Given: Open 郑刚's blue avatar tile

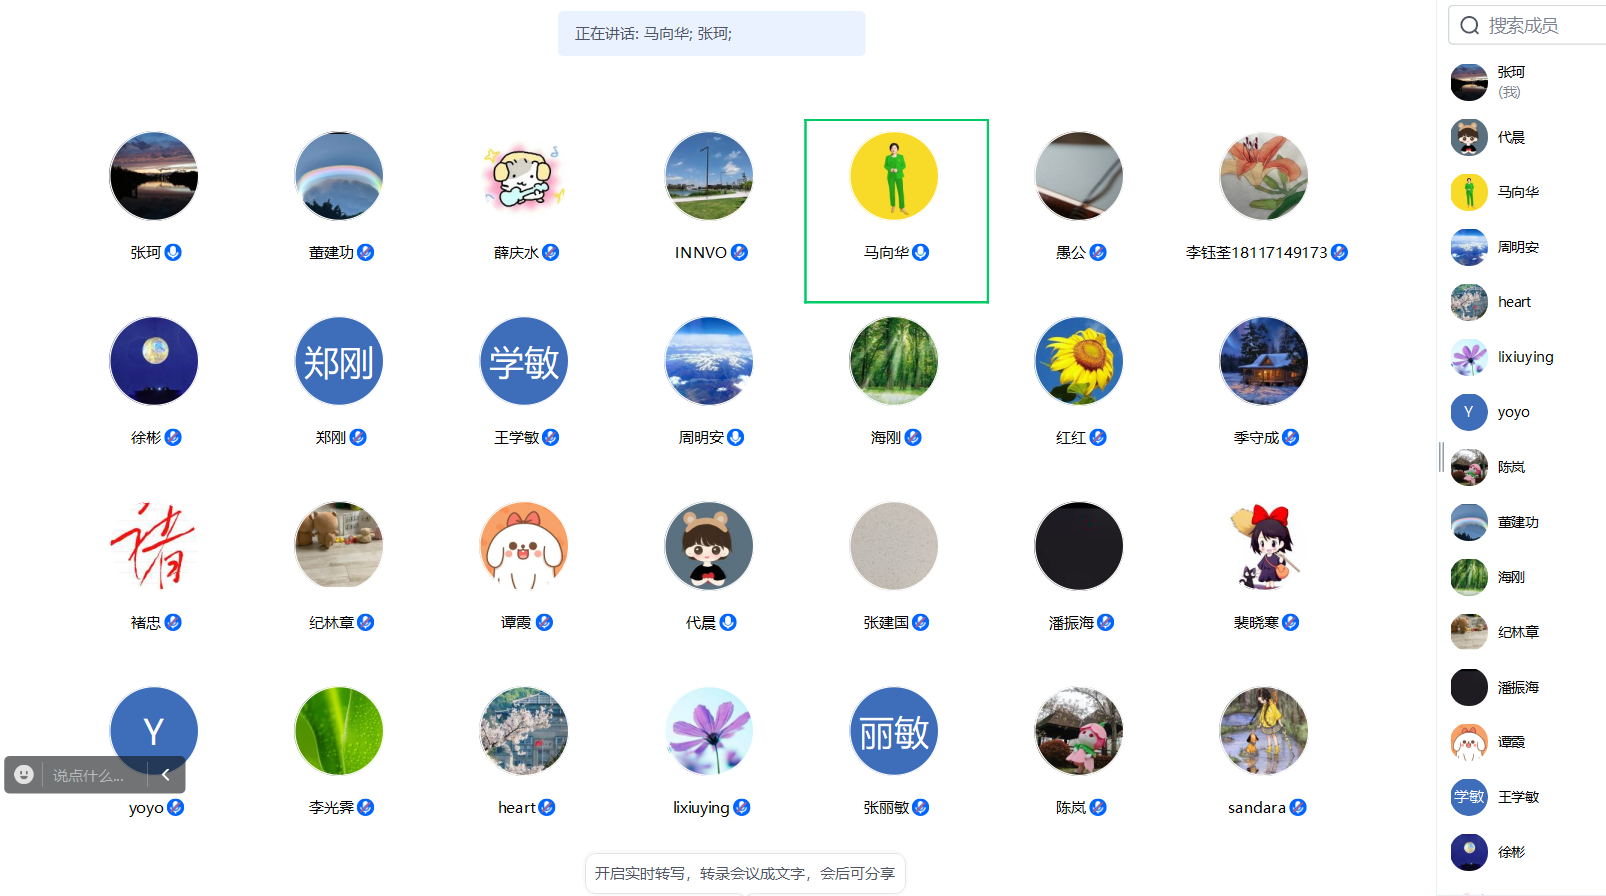Looking at the screenshot, I should tap(339, 362).
